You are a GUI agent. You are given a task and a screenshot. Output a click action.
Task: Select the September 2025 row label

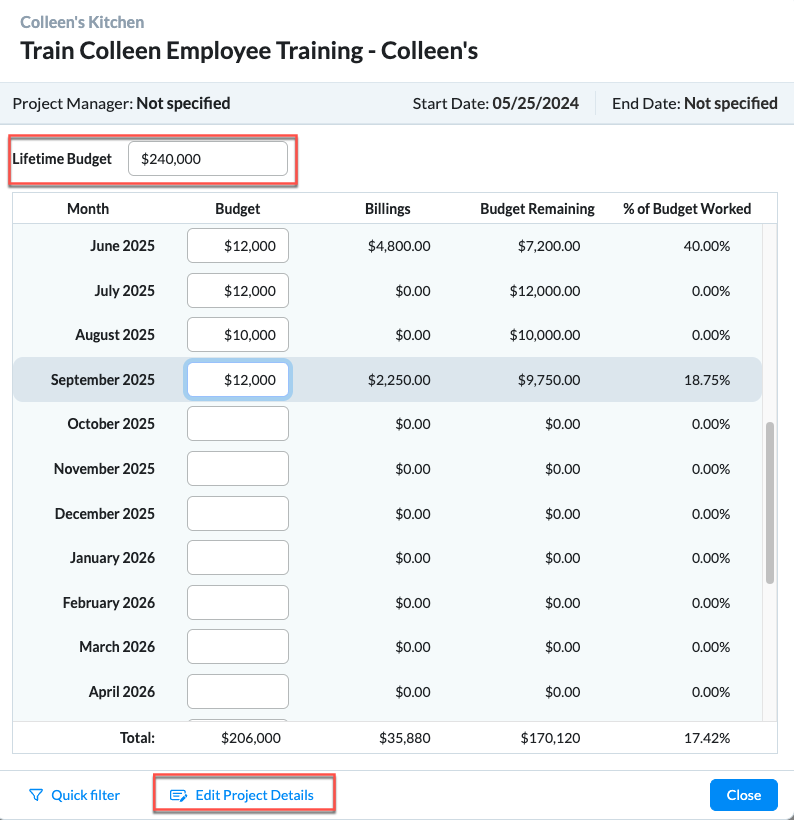tap(103, 380)
